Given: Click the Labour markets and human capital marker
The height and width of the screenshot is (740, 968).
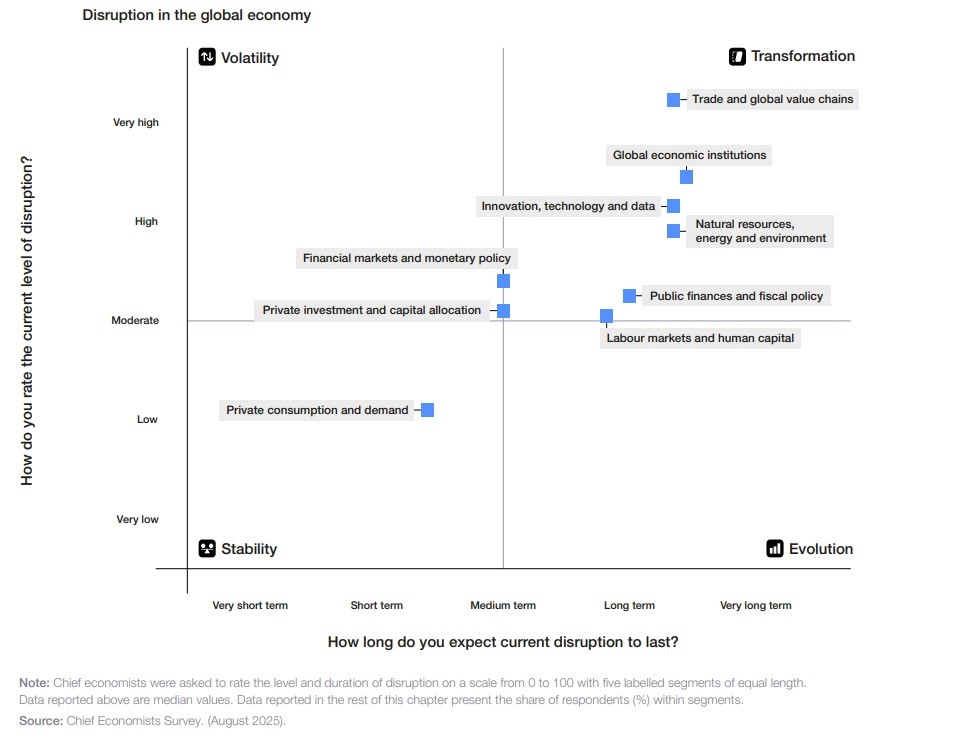Looking at the screenshot, I should 606,316.
